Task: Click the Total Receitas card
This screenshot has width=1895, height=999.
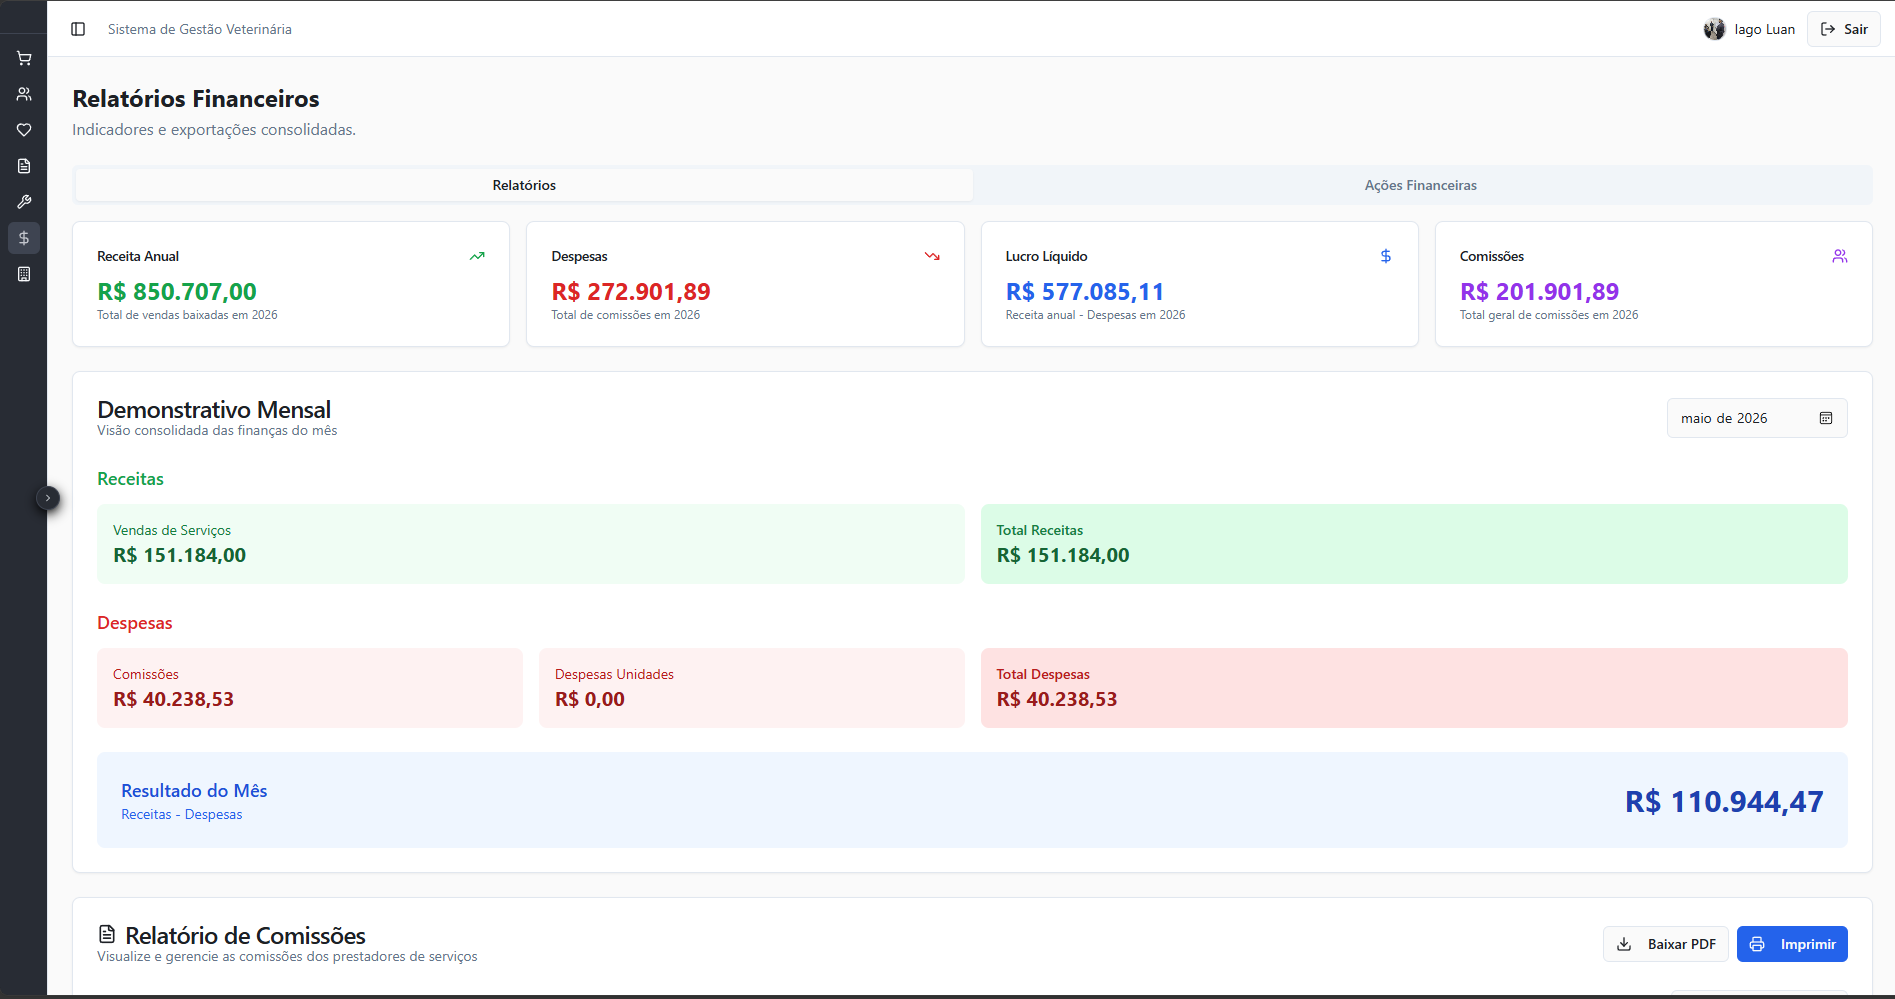Action: 1414,544
